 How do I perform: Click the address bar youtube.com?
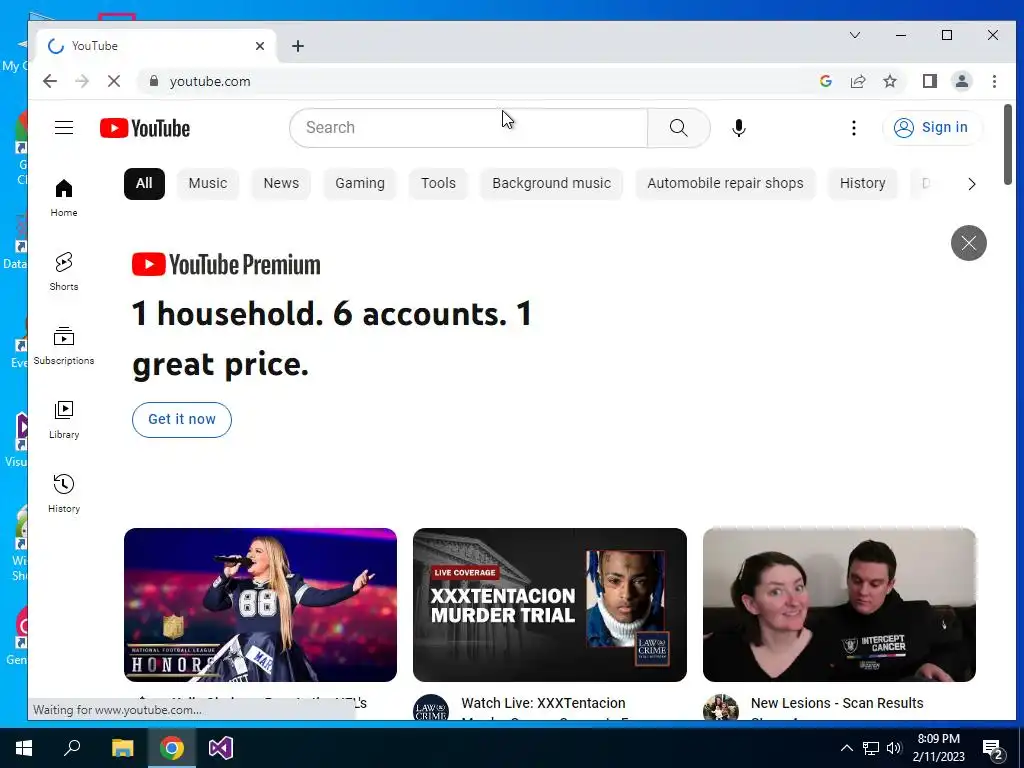point(210,81)
